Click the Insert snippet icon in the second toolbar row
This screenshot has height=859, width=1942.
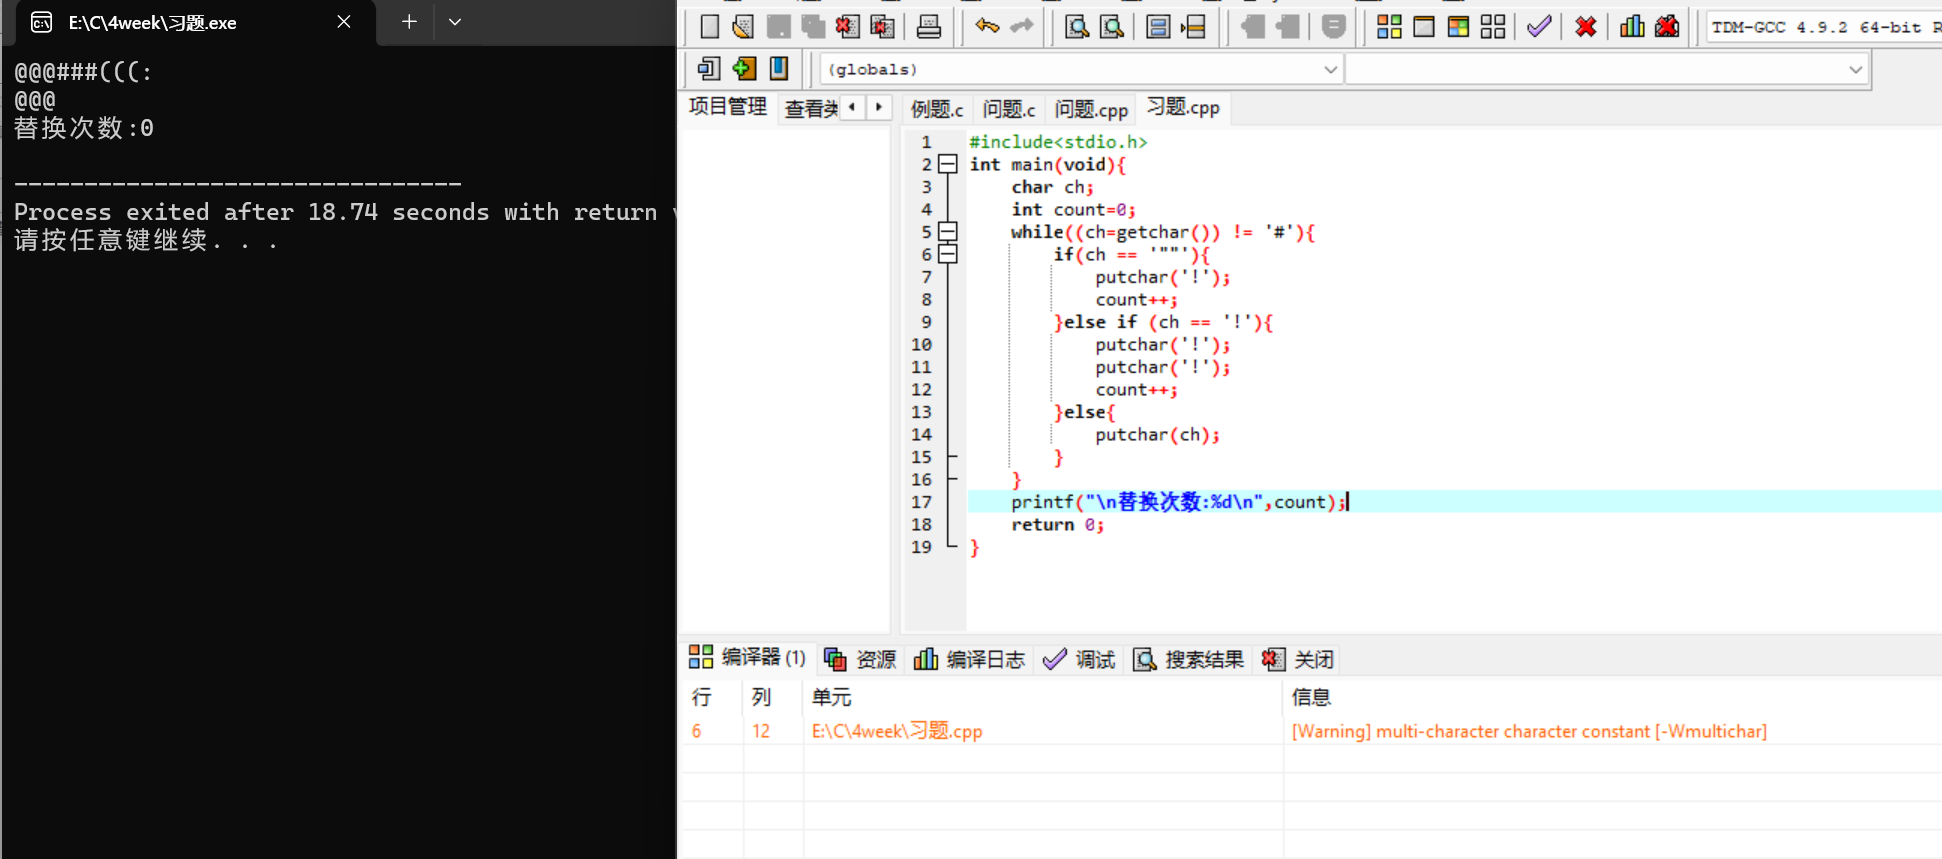(x=709, y=68)
